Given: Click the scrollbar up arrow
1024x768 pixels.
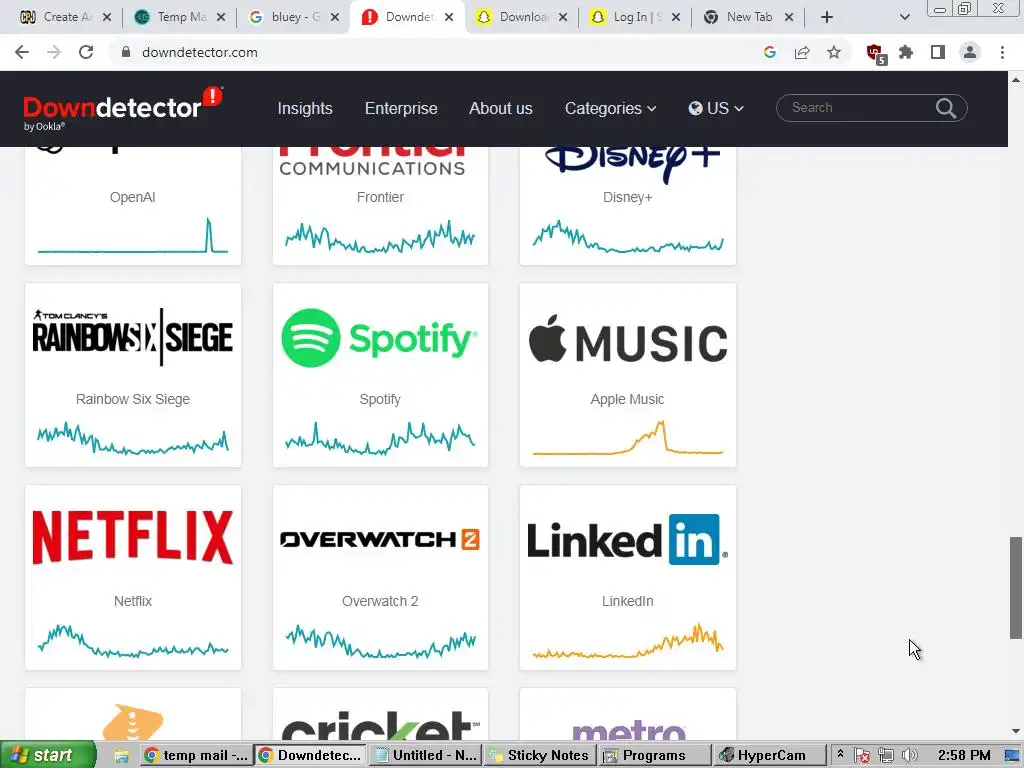Looking at the screenshot, I should pyautogui.click(x=1016, y=80).
